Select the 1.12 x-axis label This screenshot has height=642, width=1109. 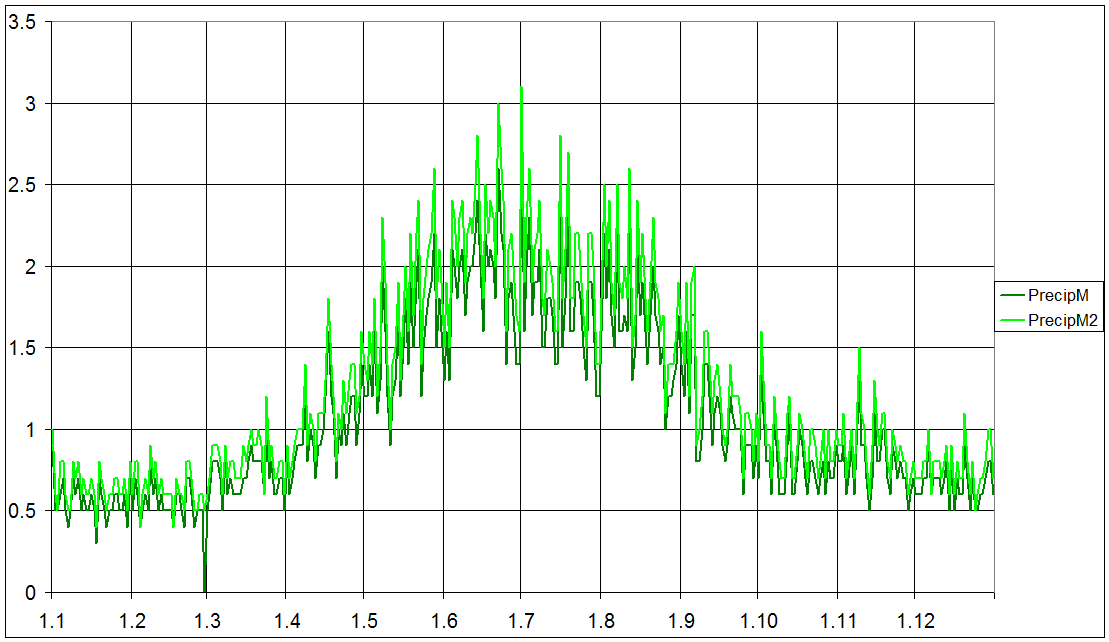pyautogui.click(x=915, y=620)
